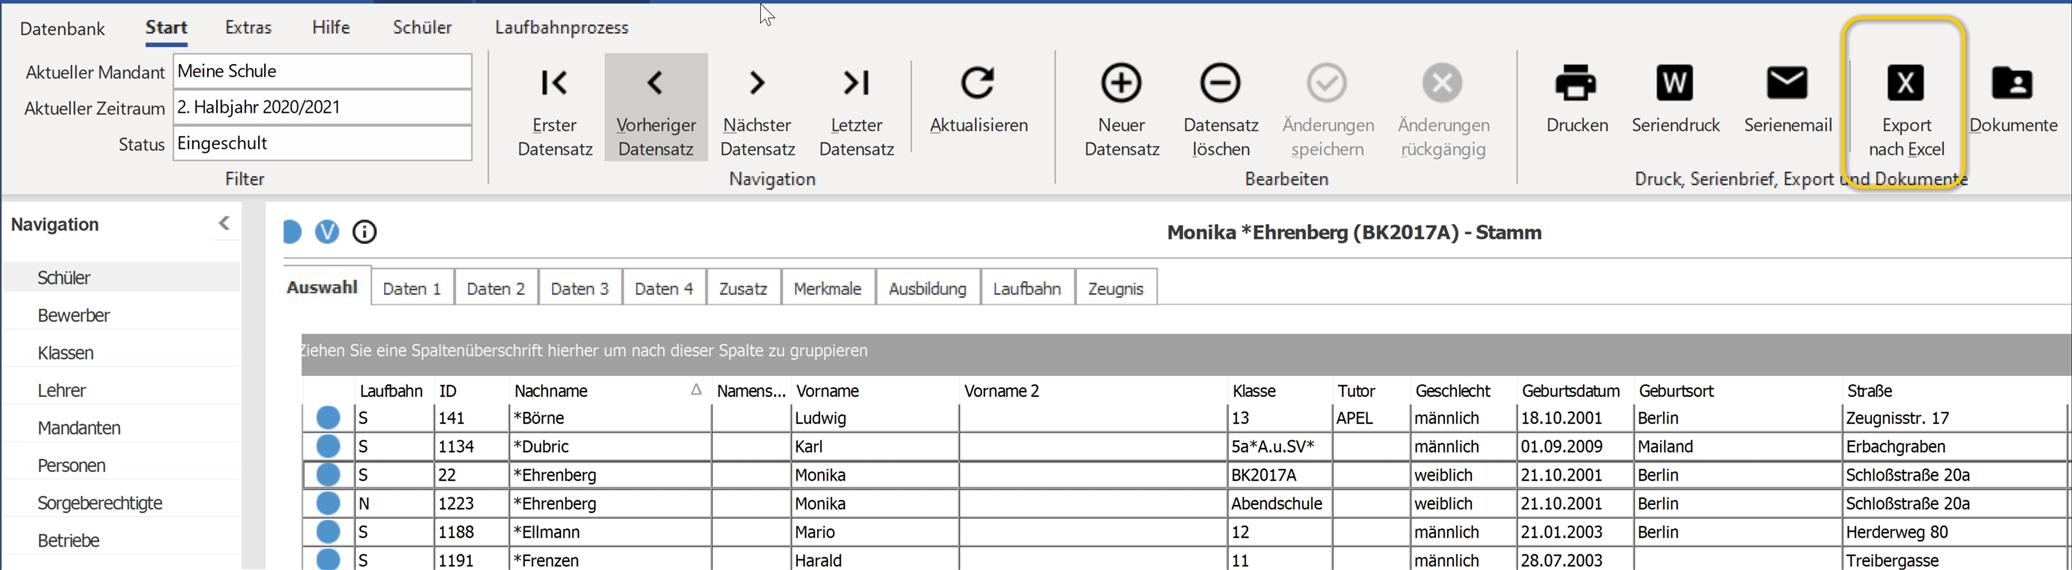2072x570 pixels.
Task: Select Betriebe in navigation list
Action: (x=122, y=540)
